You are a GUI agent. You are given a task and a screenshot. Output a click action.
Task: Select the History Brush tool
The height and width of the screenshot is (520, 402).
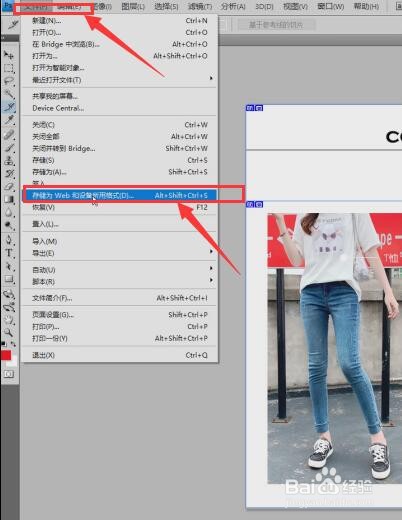(x=9, y=173)
